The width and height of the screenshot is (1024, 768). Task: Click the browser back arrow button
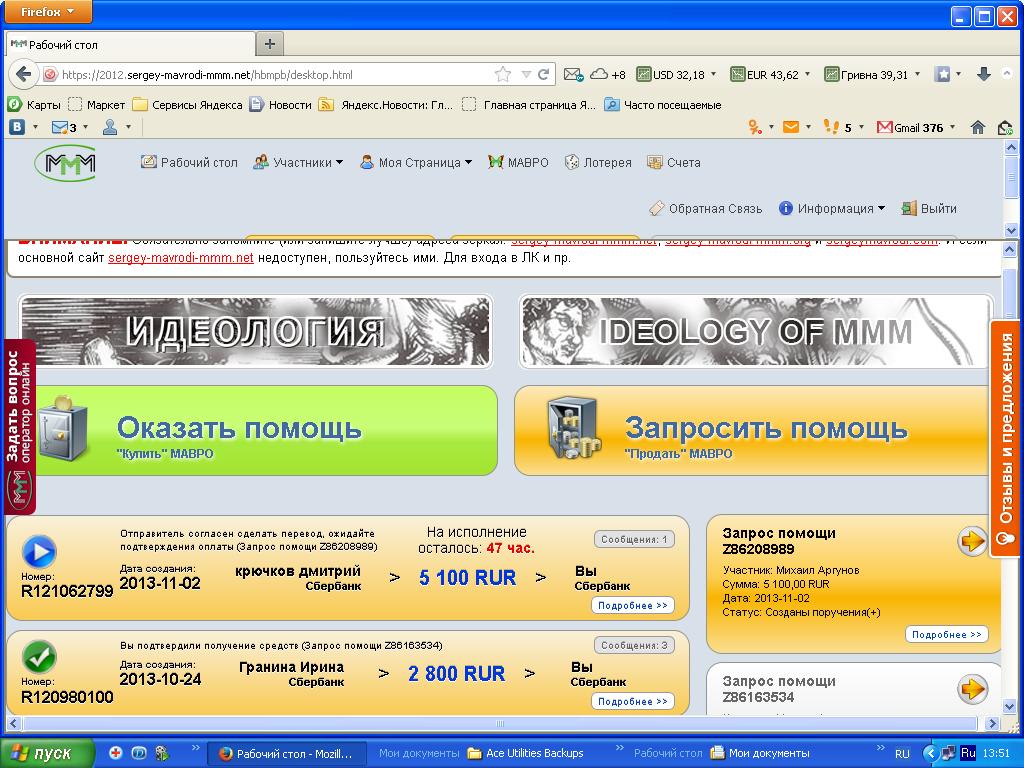[x=23, y=74]
